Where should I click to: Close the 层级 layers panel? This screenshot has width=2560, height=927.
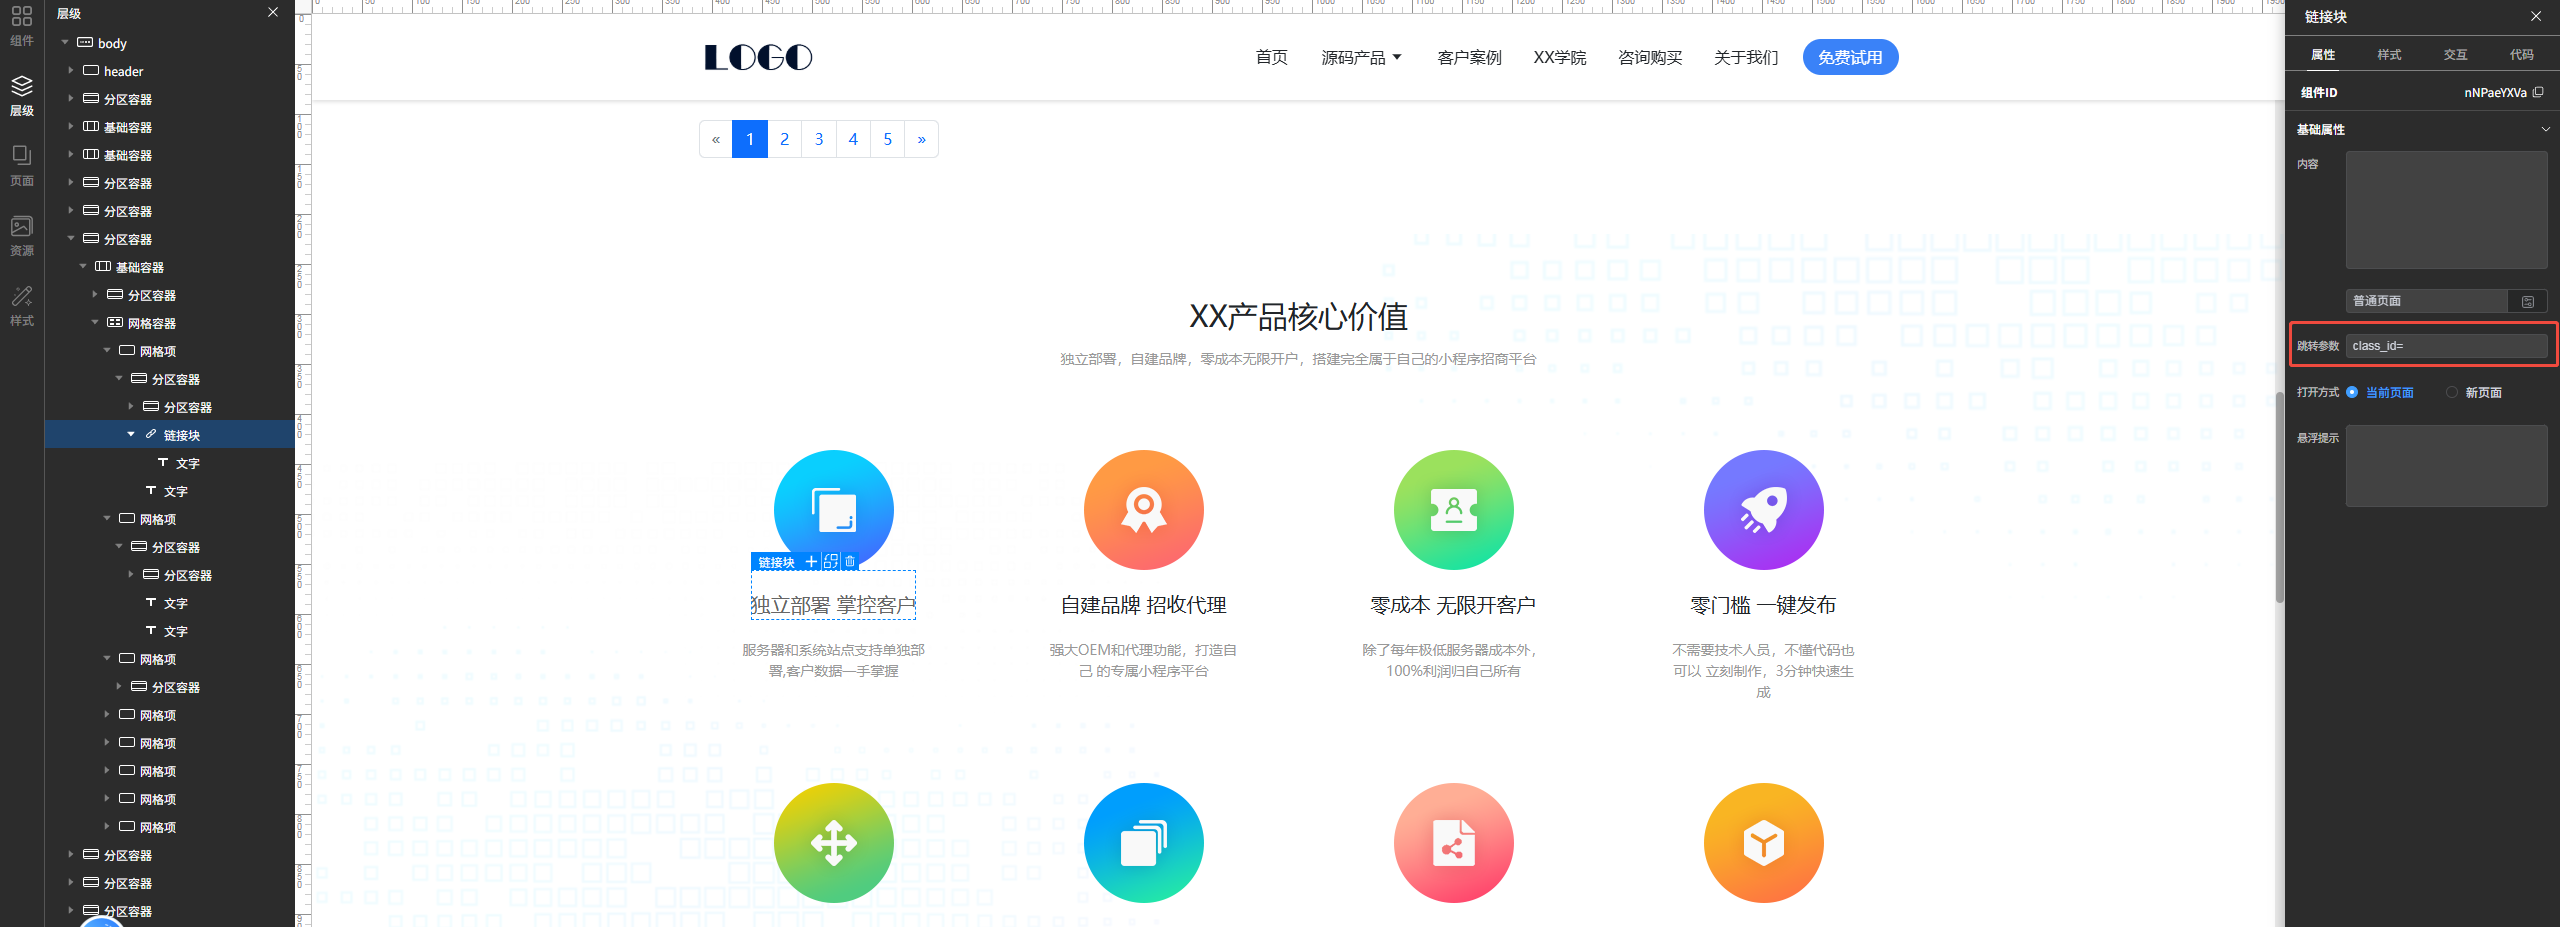tap(273, 13)
